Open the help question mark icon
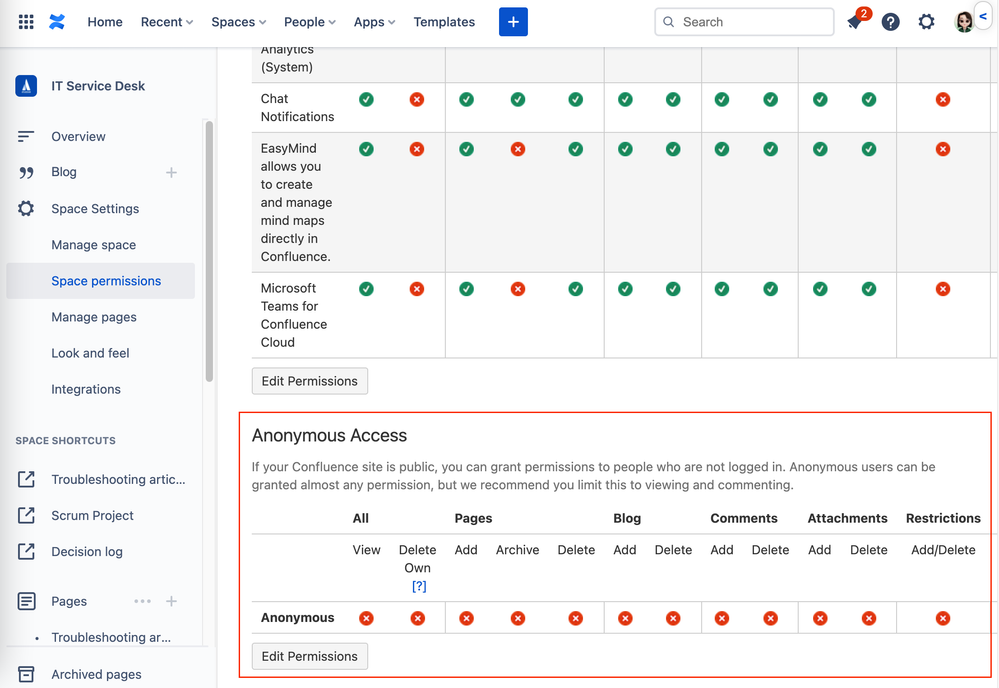This screenshot has width=999, height=688. (x=890, y=22)
